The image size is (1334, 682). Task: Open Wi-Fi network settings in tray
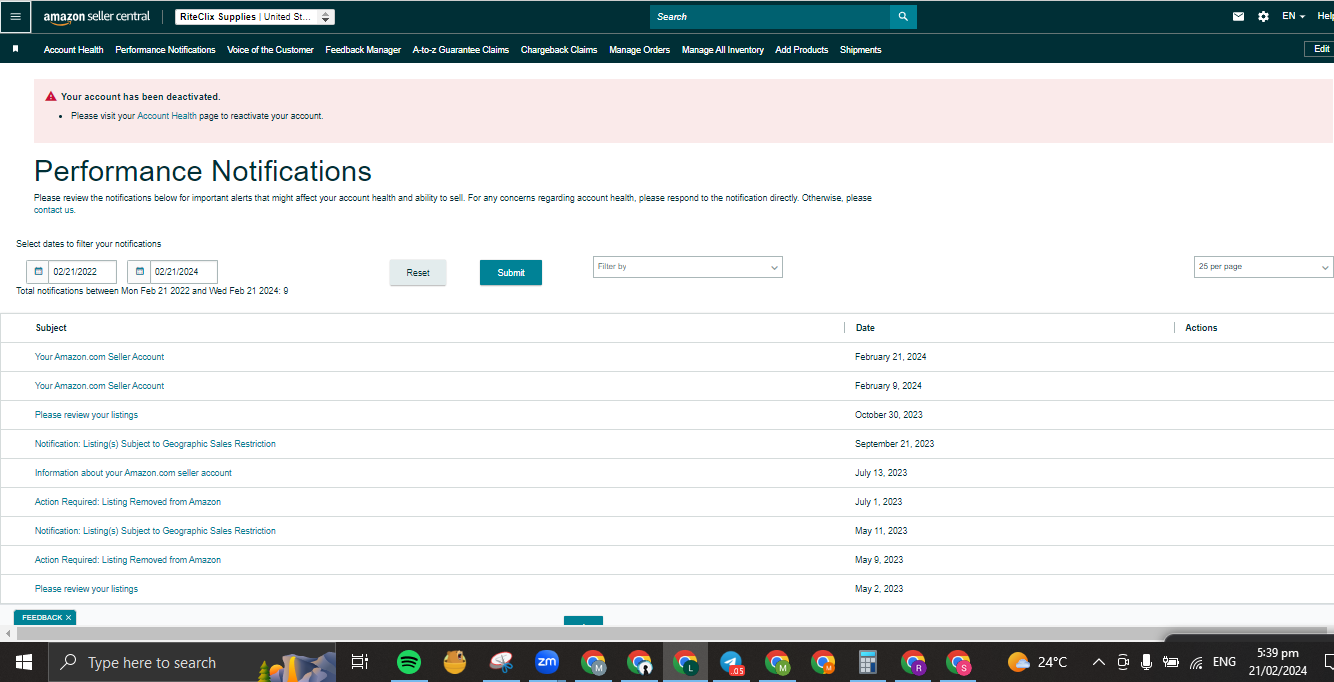click(1196, 662)
